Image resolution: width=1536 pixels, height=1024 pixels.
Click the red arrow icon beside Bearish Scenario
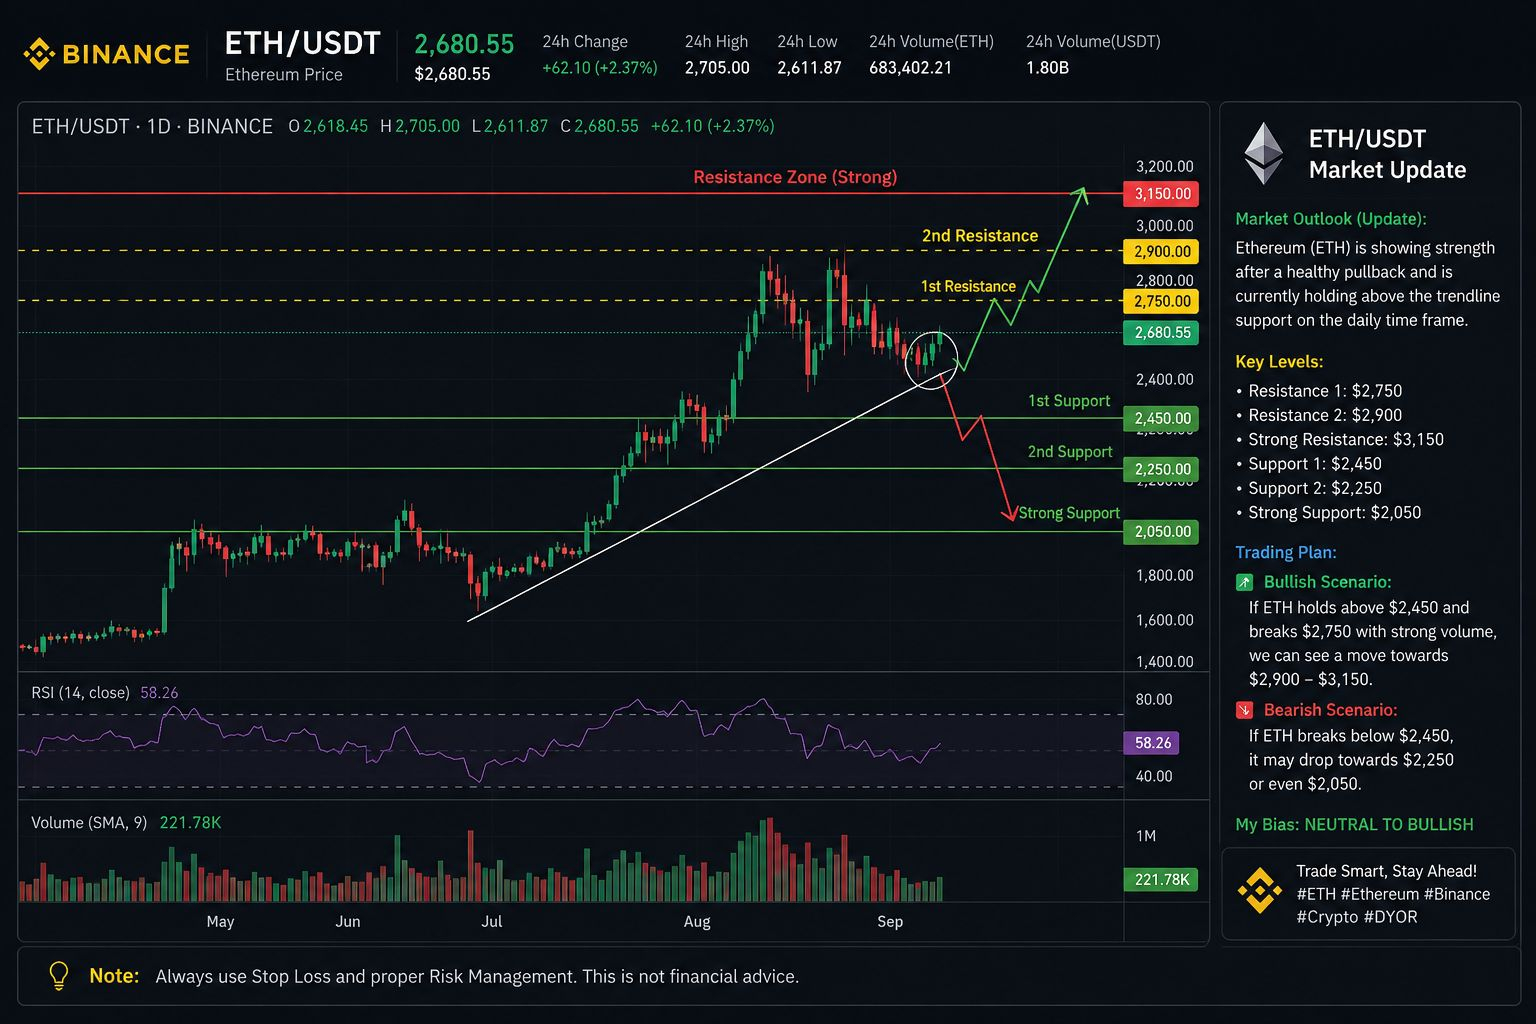[1244, 710]
